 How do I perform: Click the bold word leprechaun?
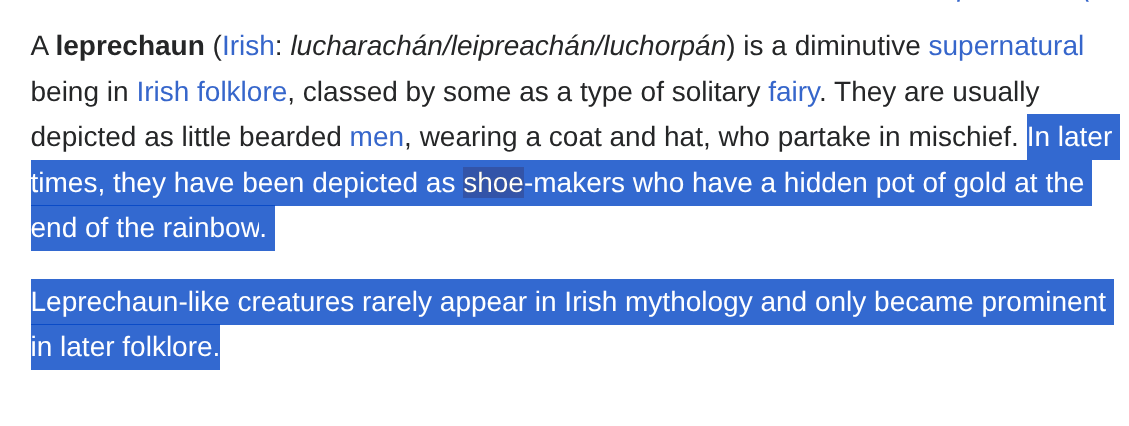(130, 46)
